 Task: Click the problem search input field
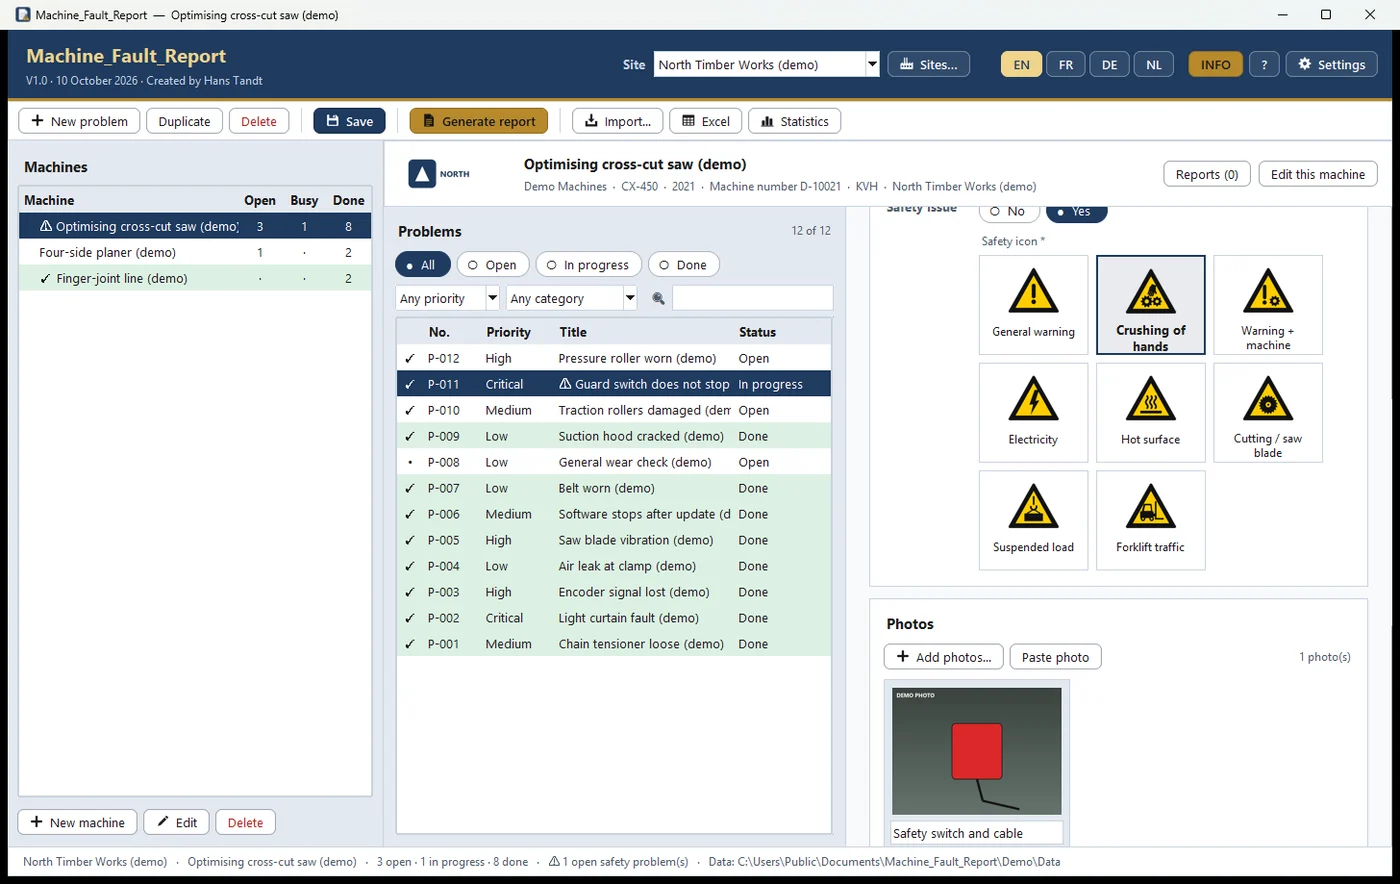click(752, 298)
